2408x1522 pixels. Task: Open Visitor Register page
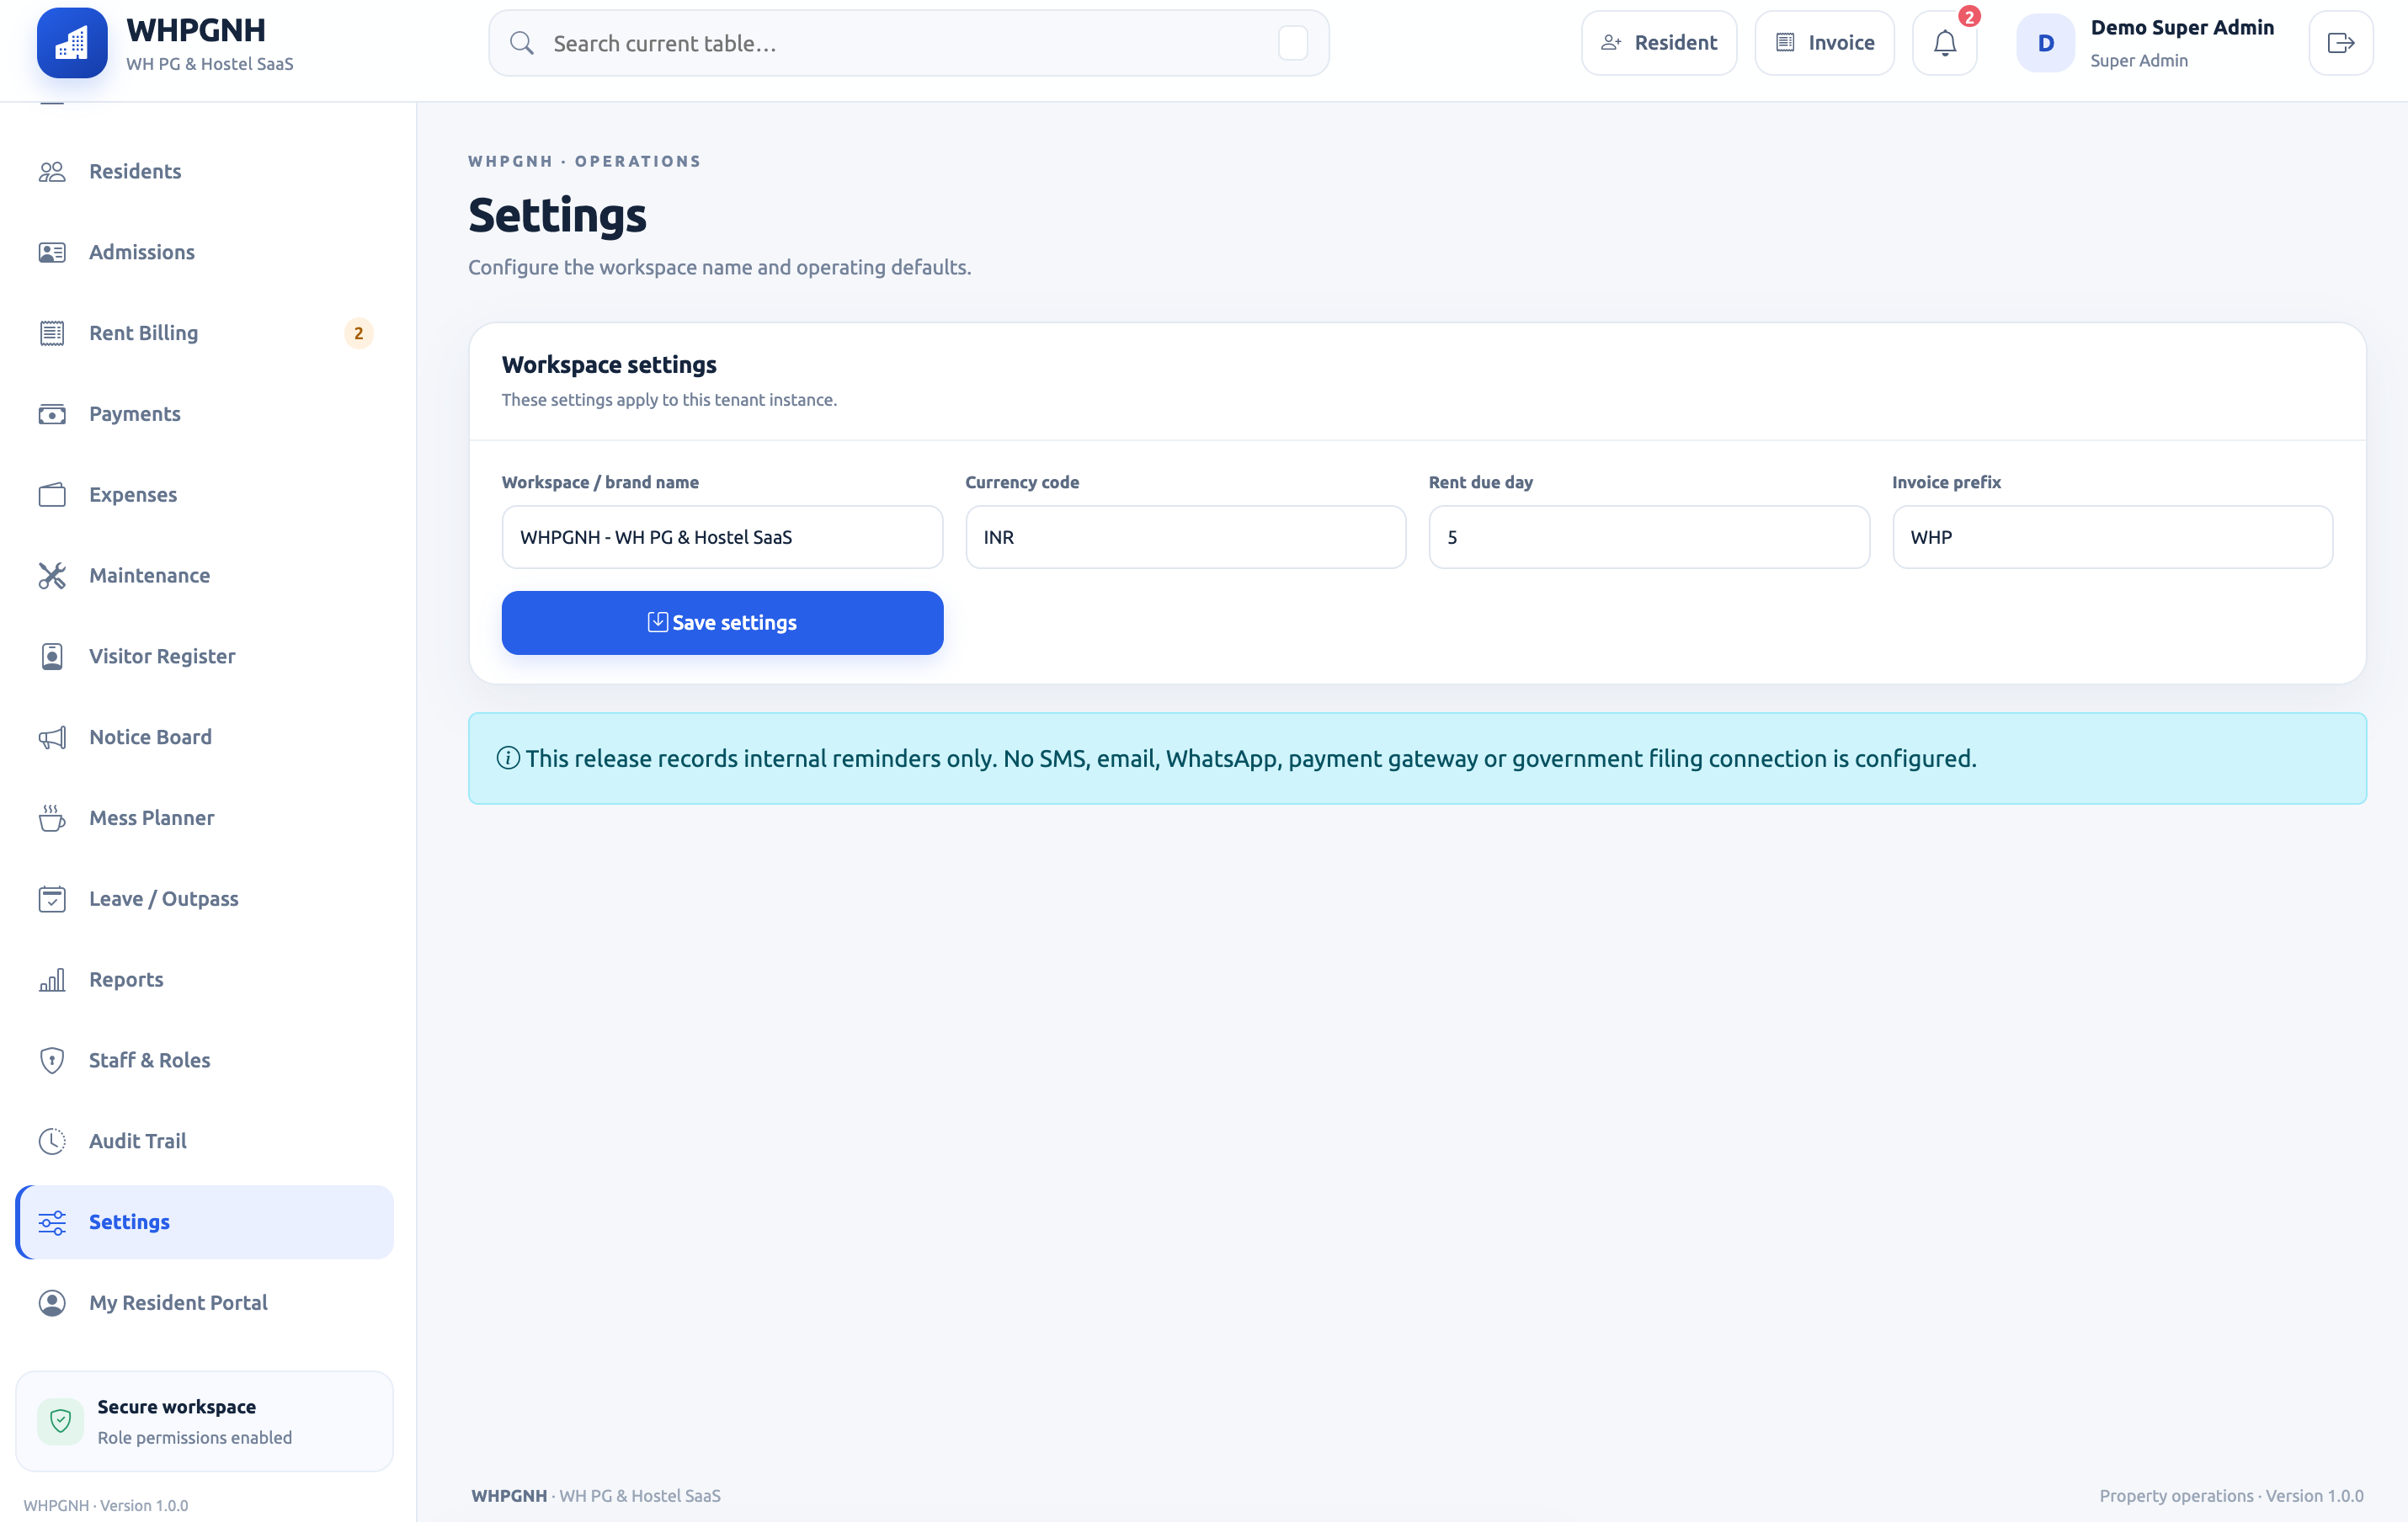[x=205, y=656]
